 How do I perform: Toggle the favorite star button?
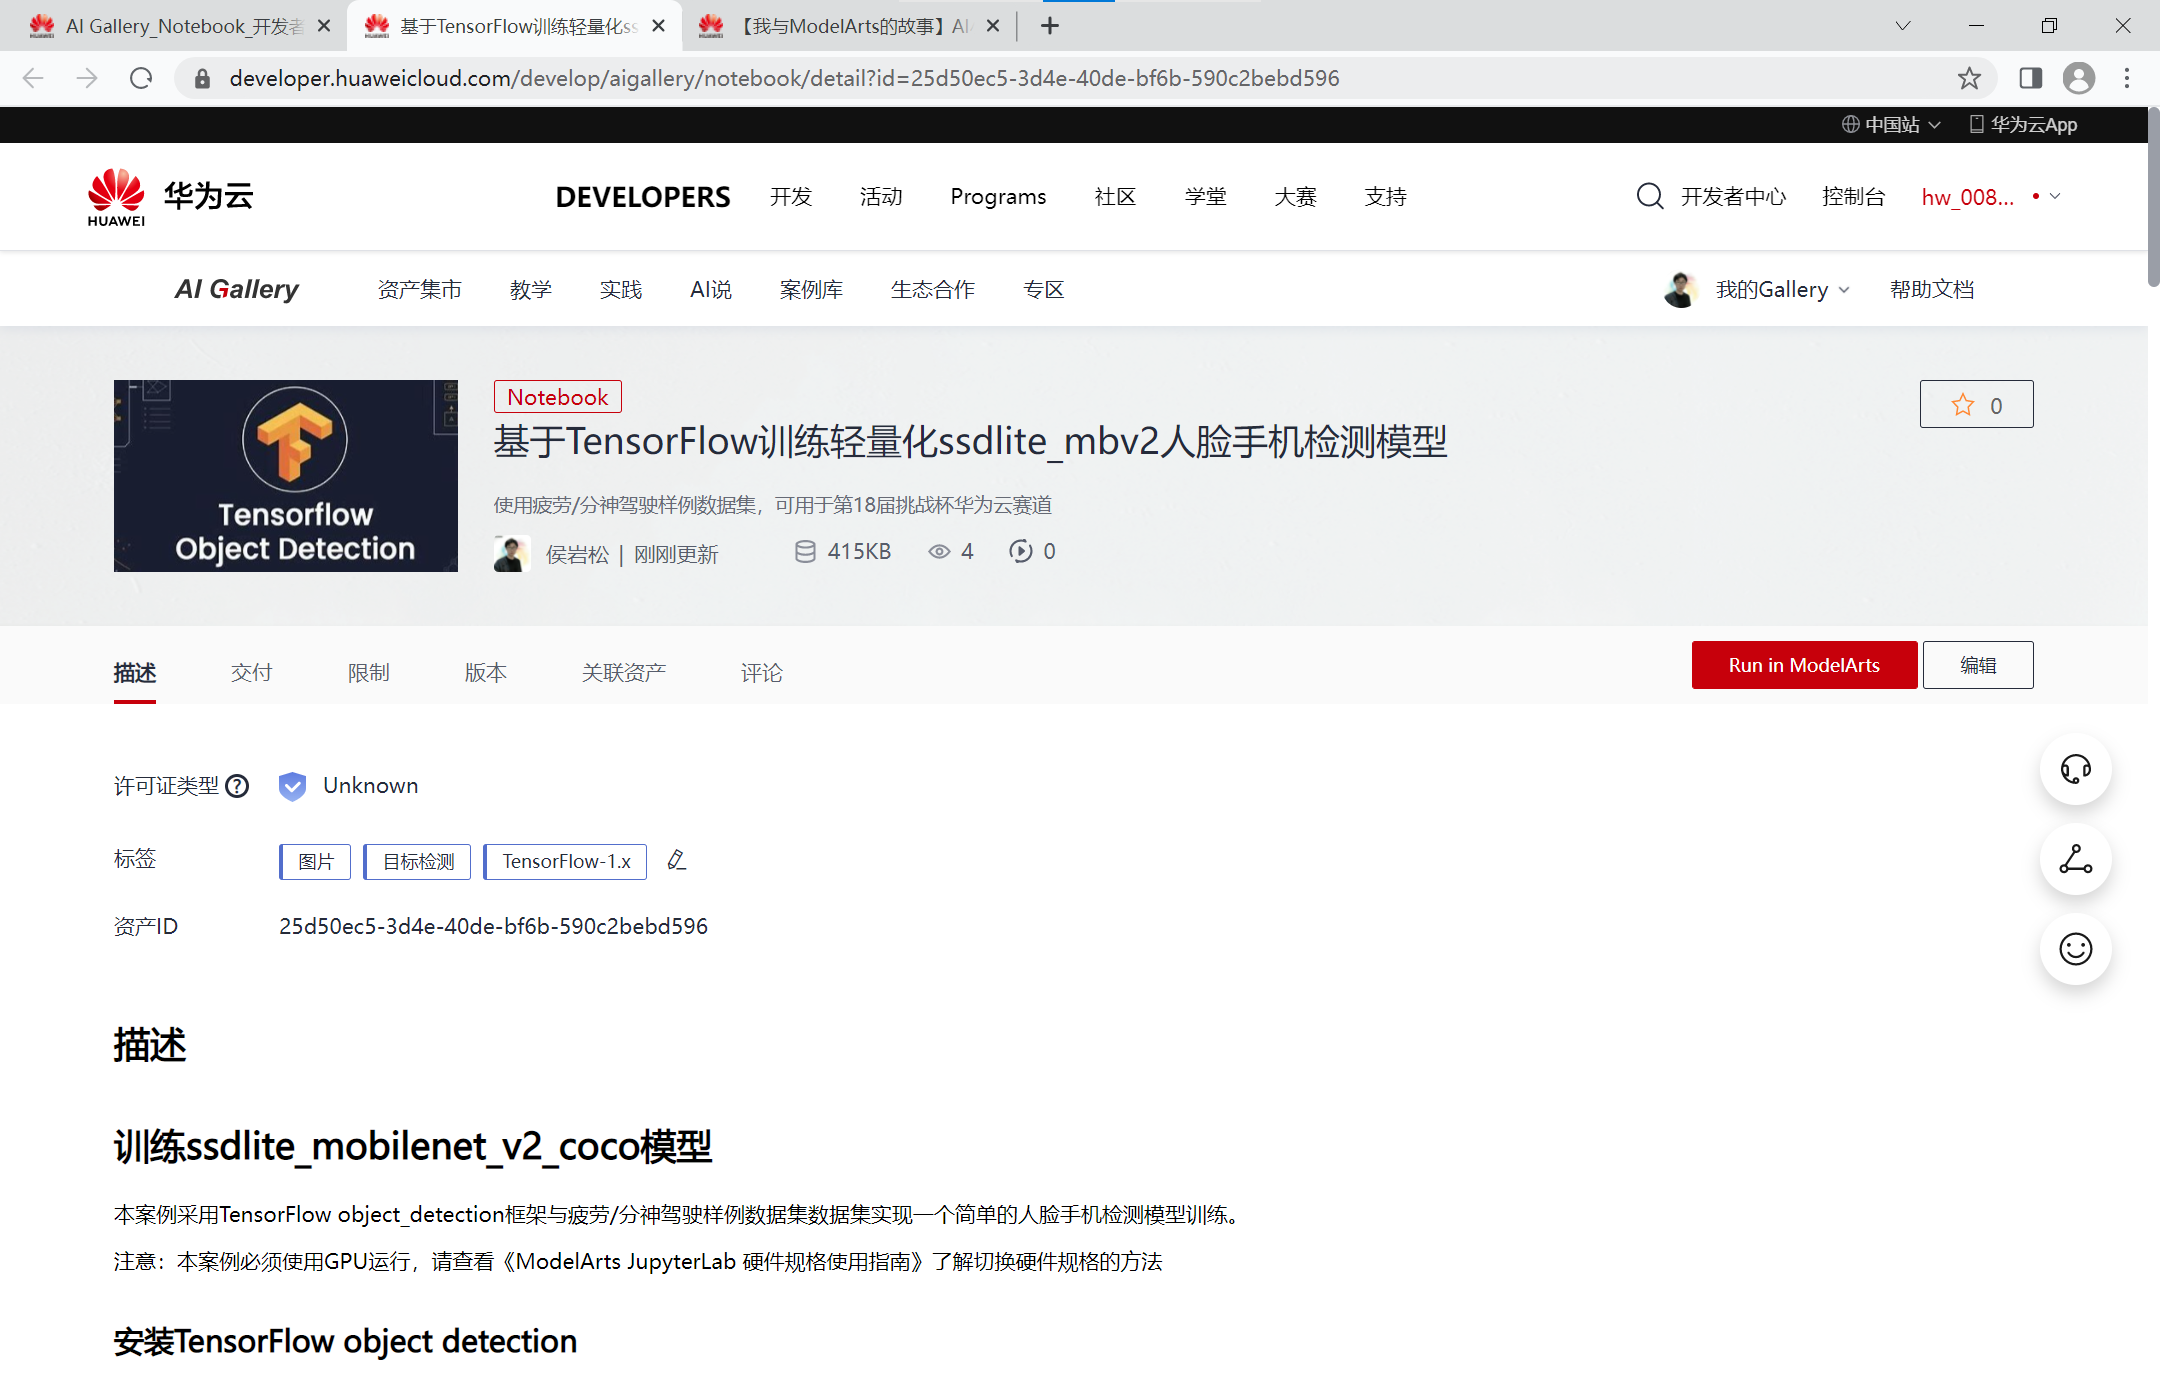tap(1976, 405)
